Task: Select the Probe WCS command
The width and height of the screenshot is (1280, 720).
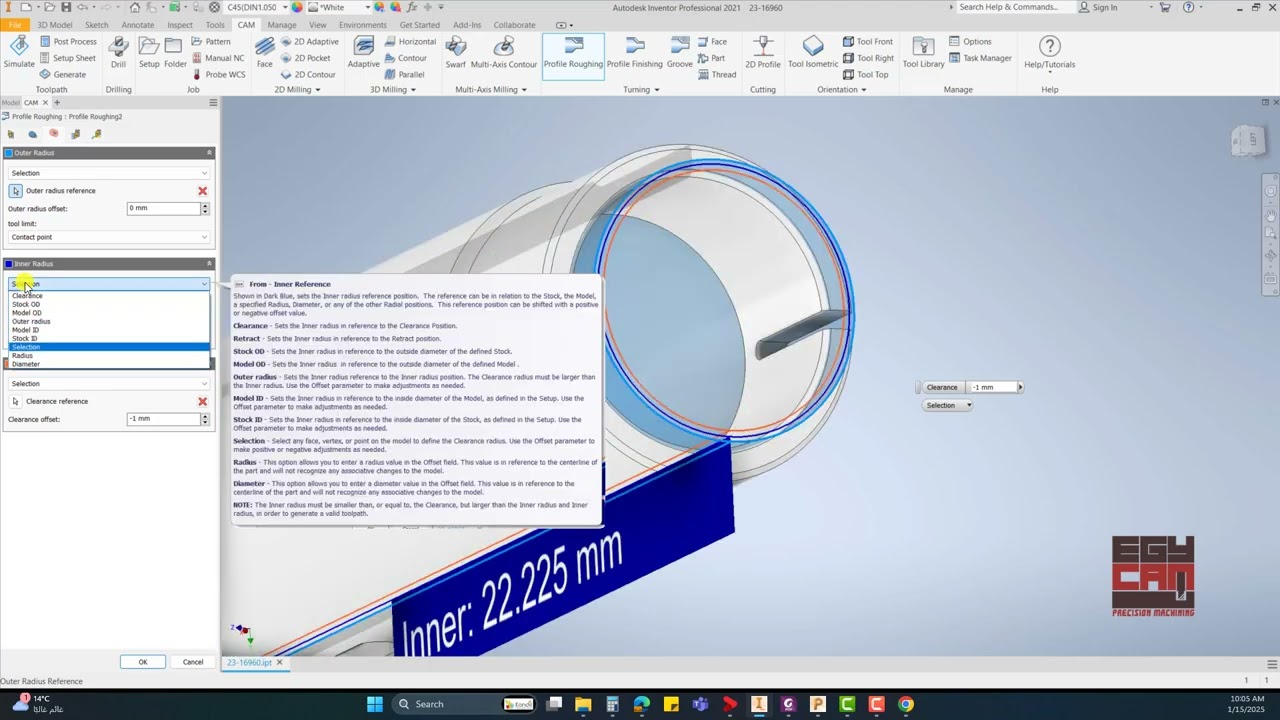Action: click(218, 74)
